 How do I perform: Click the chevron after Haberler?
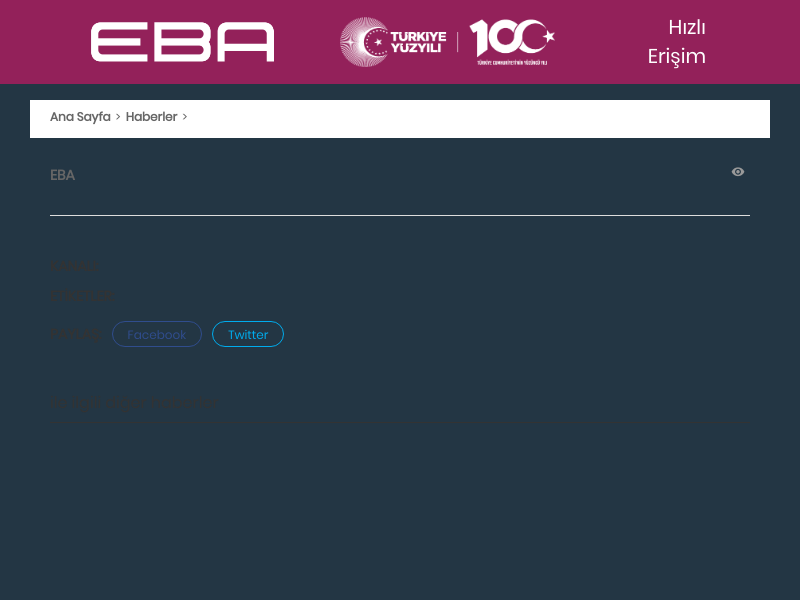(185, 117)
